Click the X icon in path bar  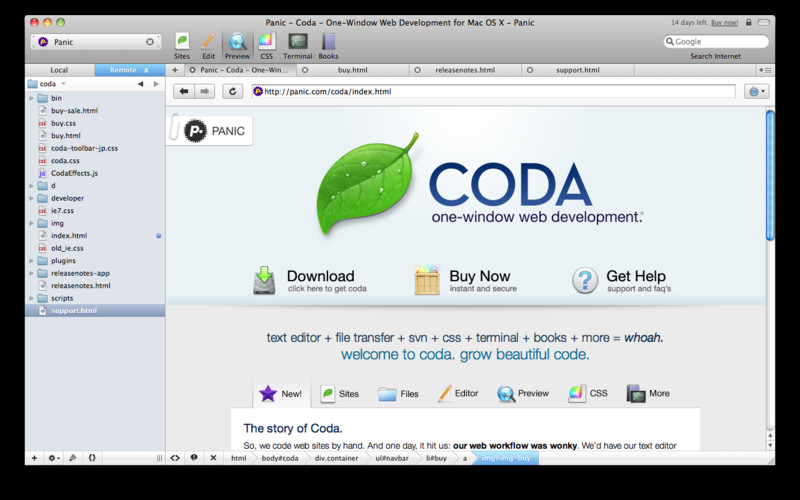(x=213, y=458)
